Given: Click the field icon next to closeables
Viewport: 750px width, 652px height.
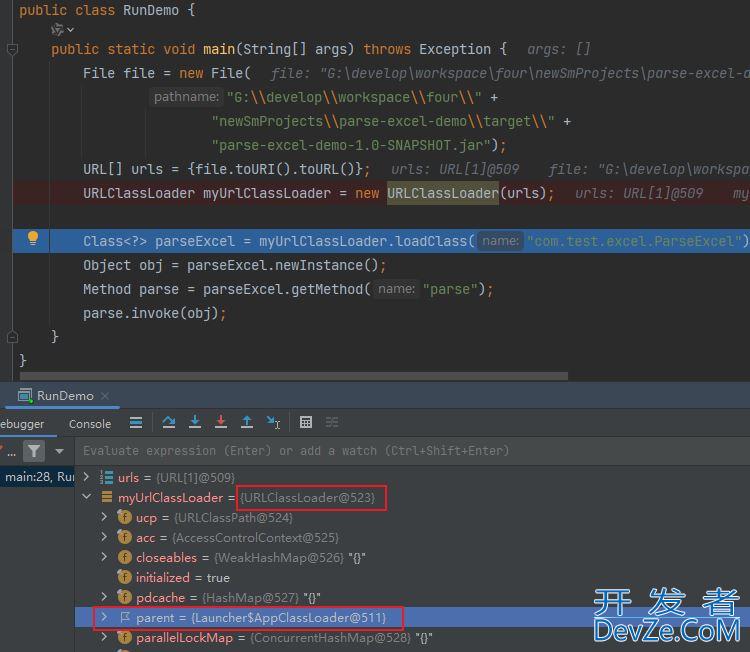Looking at the screenshot, I should [124, 557].
